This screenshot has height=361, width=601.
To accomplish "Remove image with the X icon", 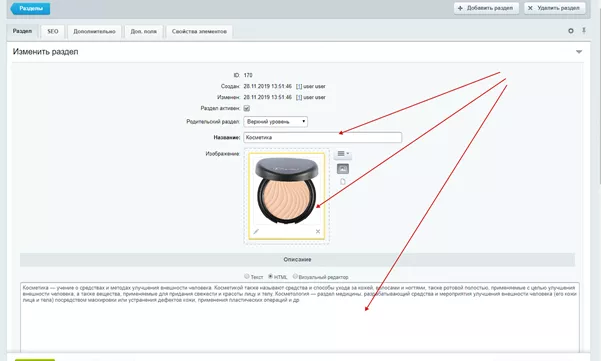I will 318,231.
